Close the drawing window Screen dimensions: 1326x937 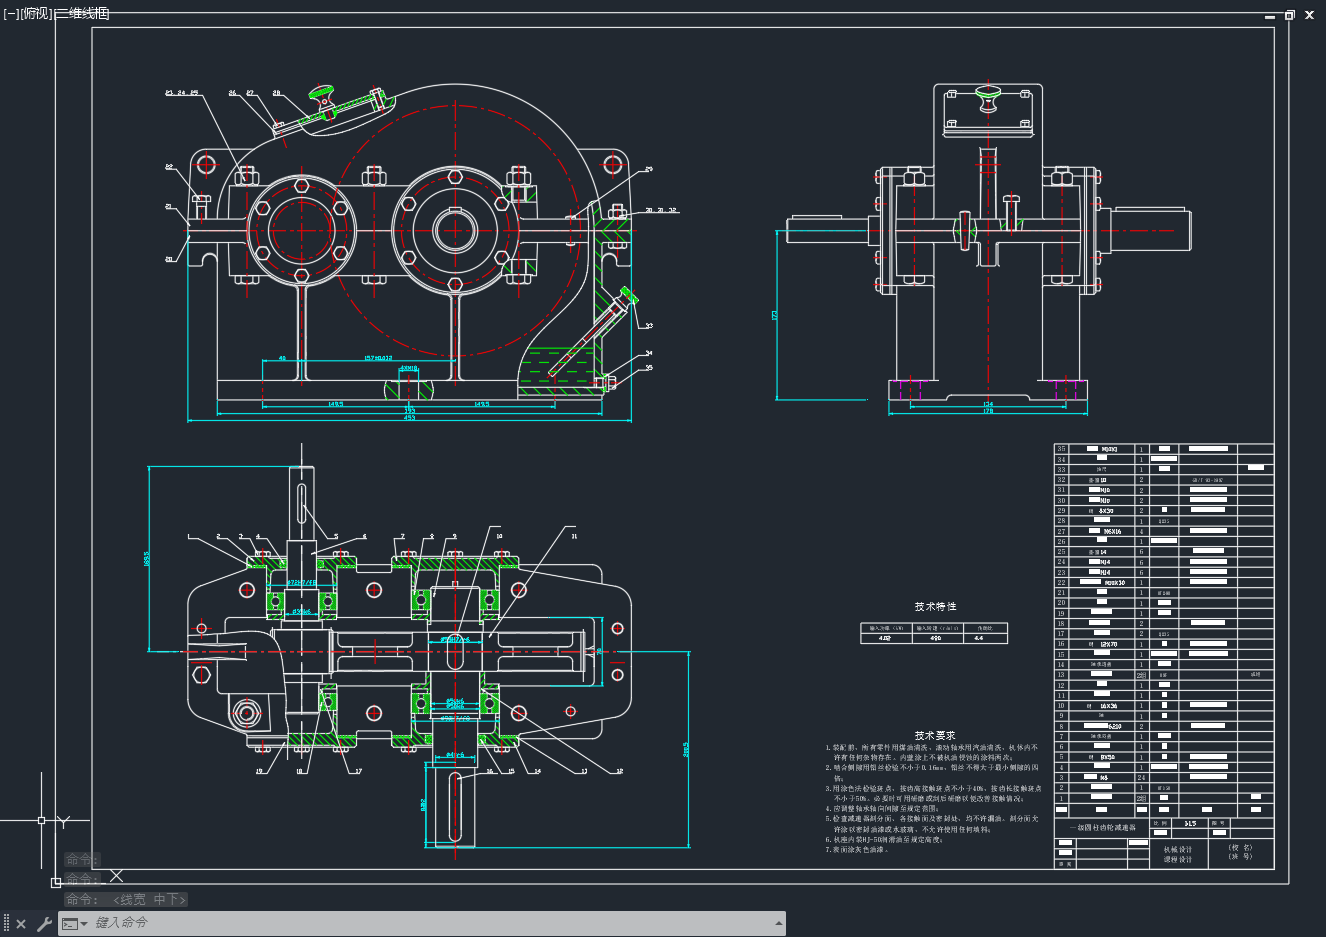click(x=1309, y=15)
